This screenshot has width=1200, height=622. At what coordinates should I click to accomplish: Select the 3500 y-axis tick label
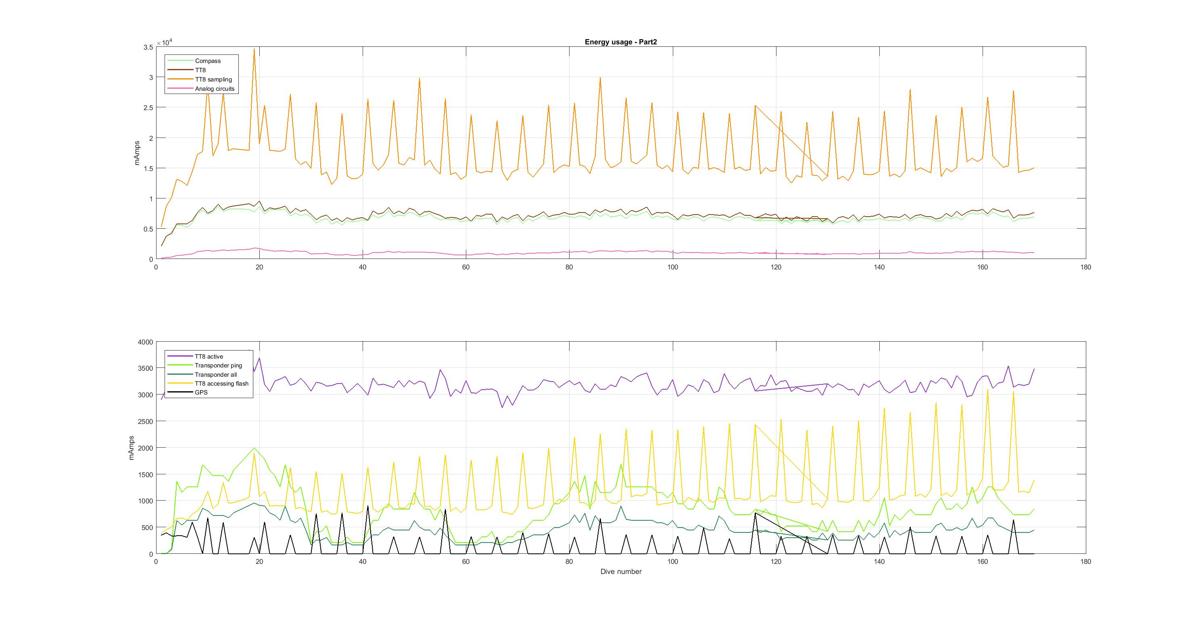(144, 368)
